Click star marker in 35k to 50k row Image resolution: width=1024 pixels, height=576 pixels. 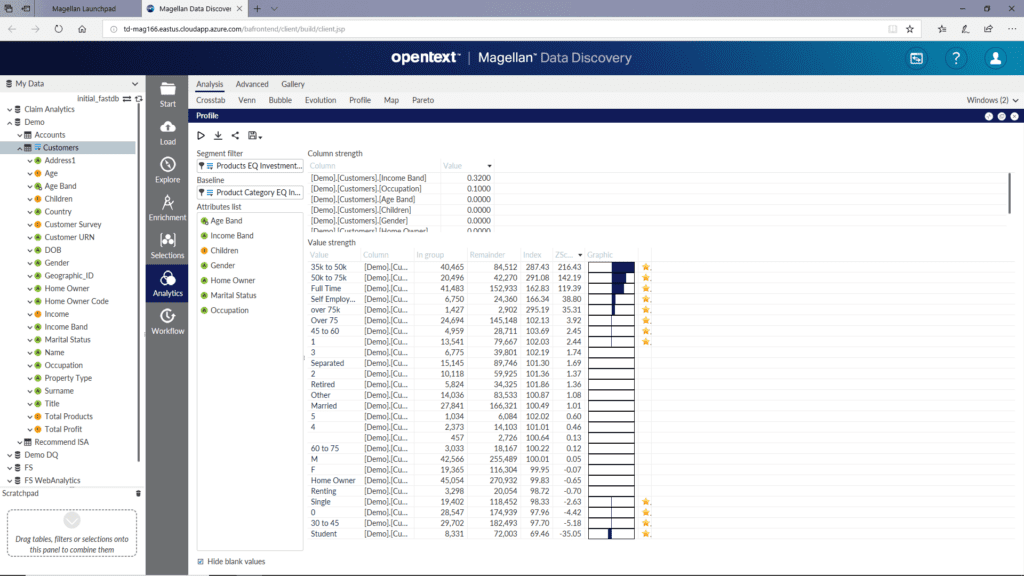(646, 267)
